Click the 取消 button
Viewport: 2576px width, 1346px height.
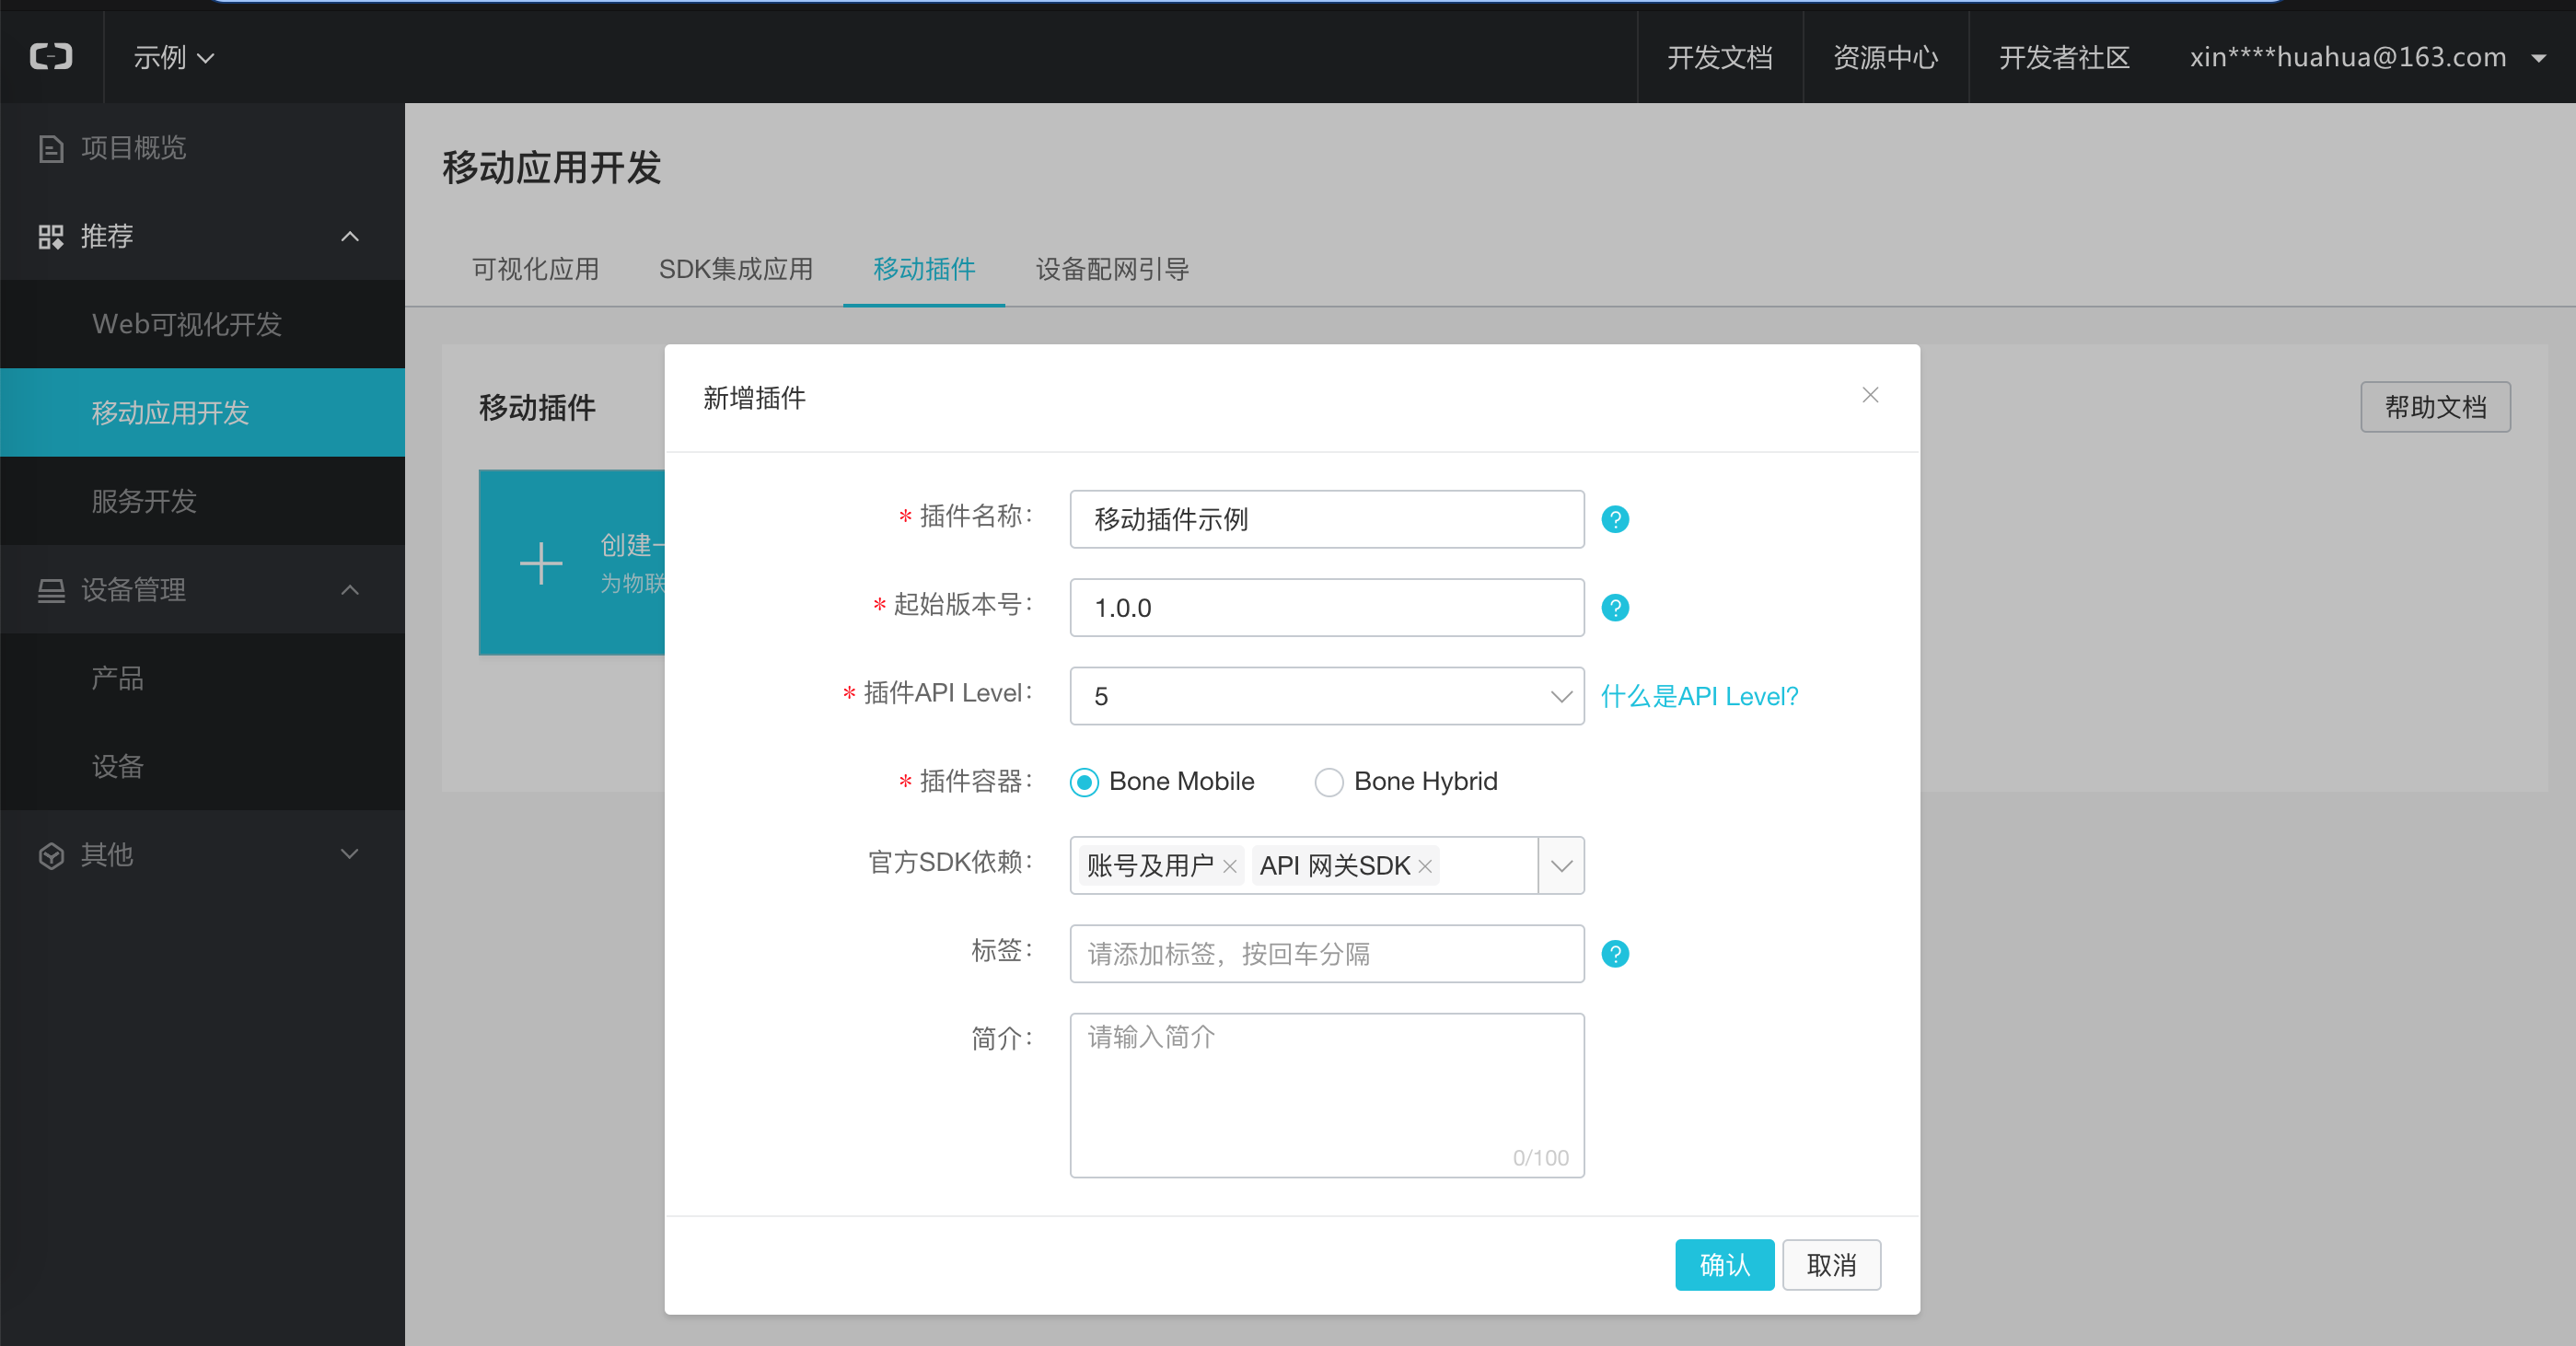(x=1831, y=1265)
